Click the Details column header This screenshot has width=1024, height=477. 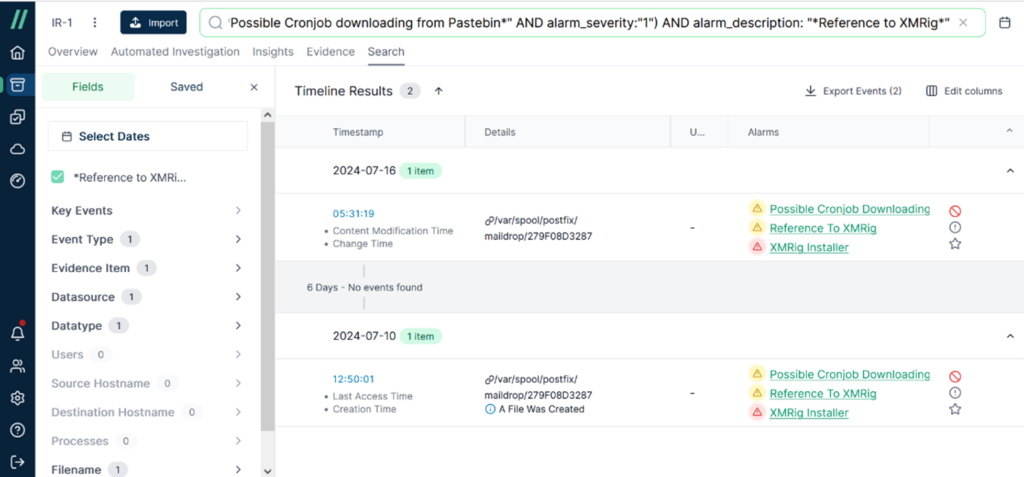(x=500, y=132)
